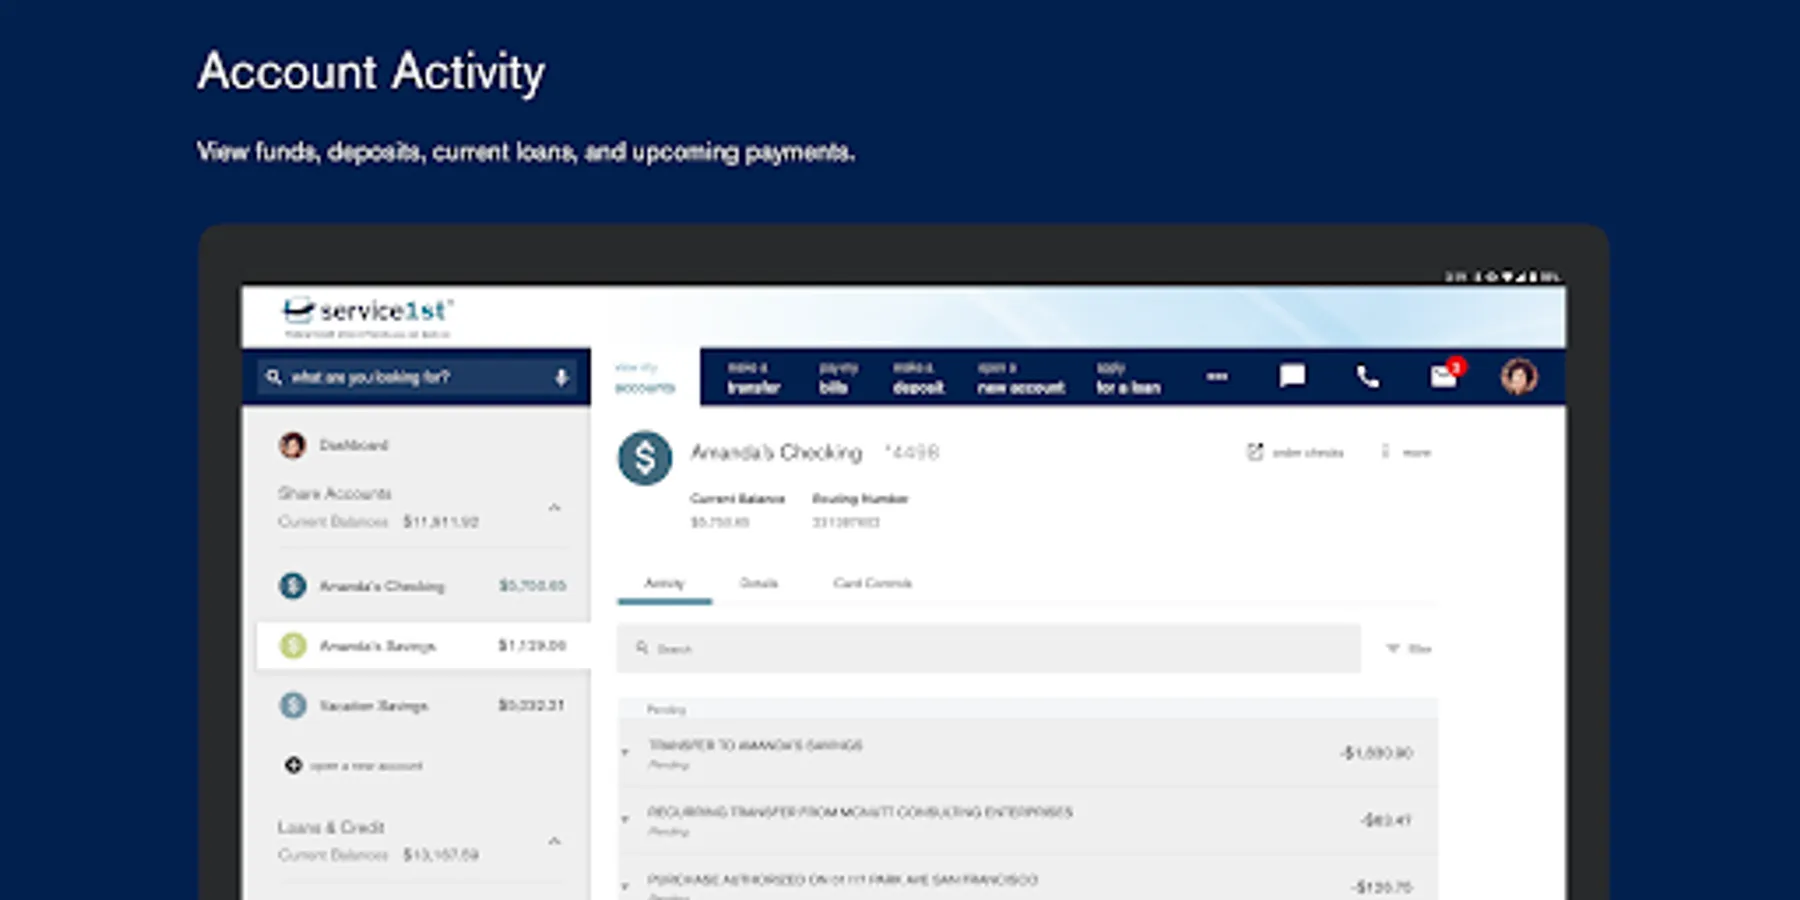
Task: Click the activity Search input box
Action: 989,648
